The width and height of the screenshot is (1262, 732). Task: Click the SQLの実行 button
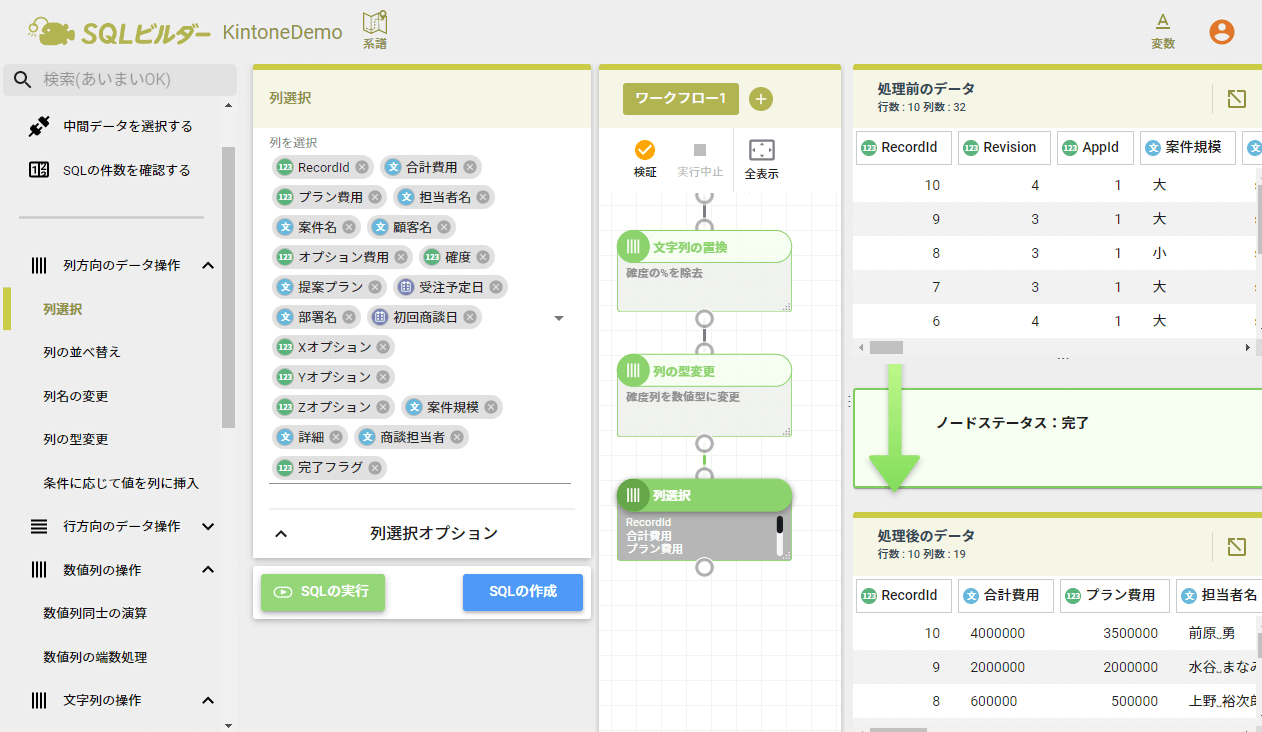[x=322, y=592]
